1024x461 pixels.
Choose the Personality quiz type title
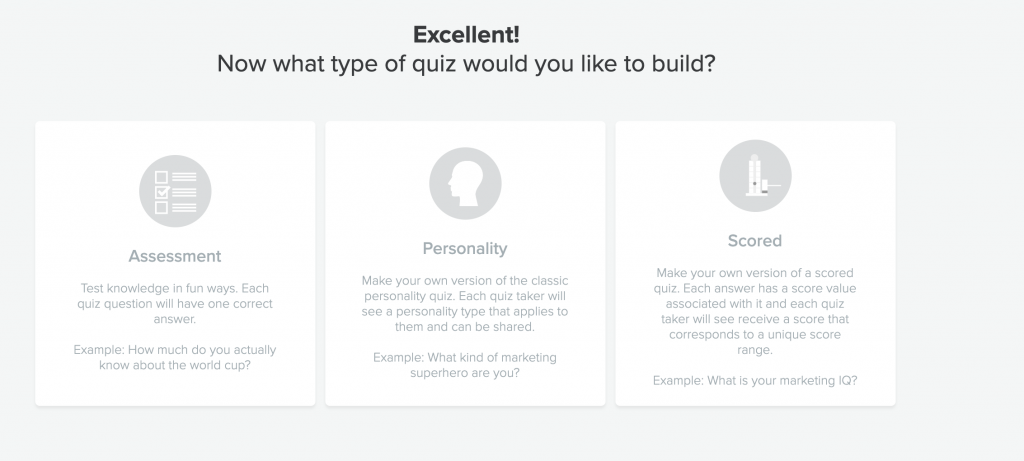coord(465,248)
